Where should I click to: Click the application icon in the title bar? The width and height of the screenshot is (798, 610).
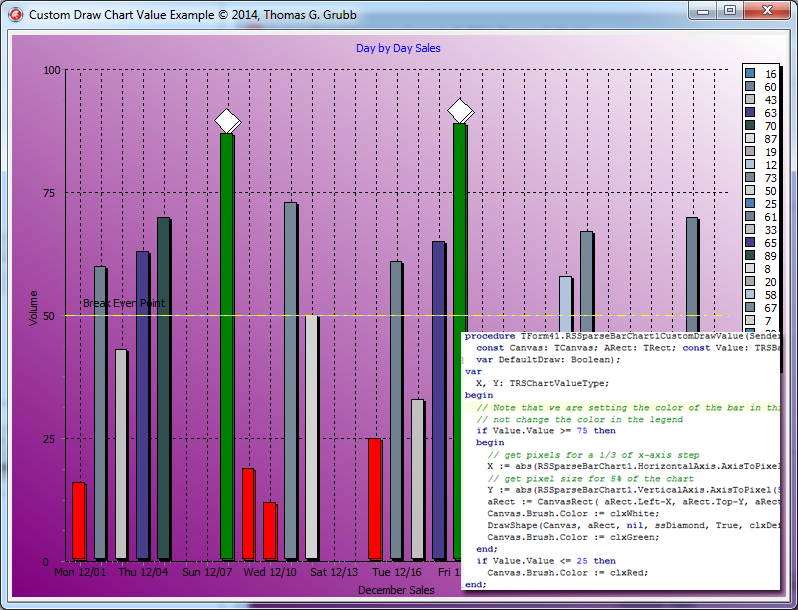pyautogui.click(x=14, y=15)
